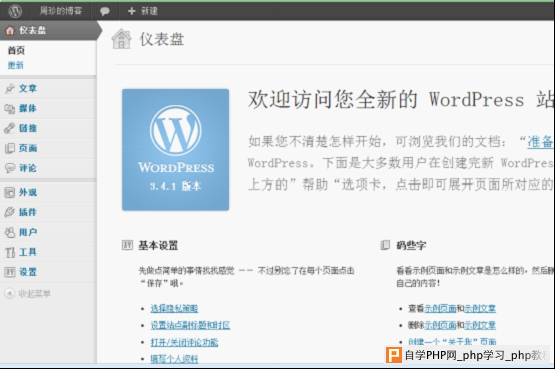Open the 准备 documentation link
555x369 pixels.
[540, 142]
